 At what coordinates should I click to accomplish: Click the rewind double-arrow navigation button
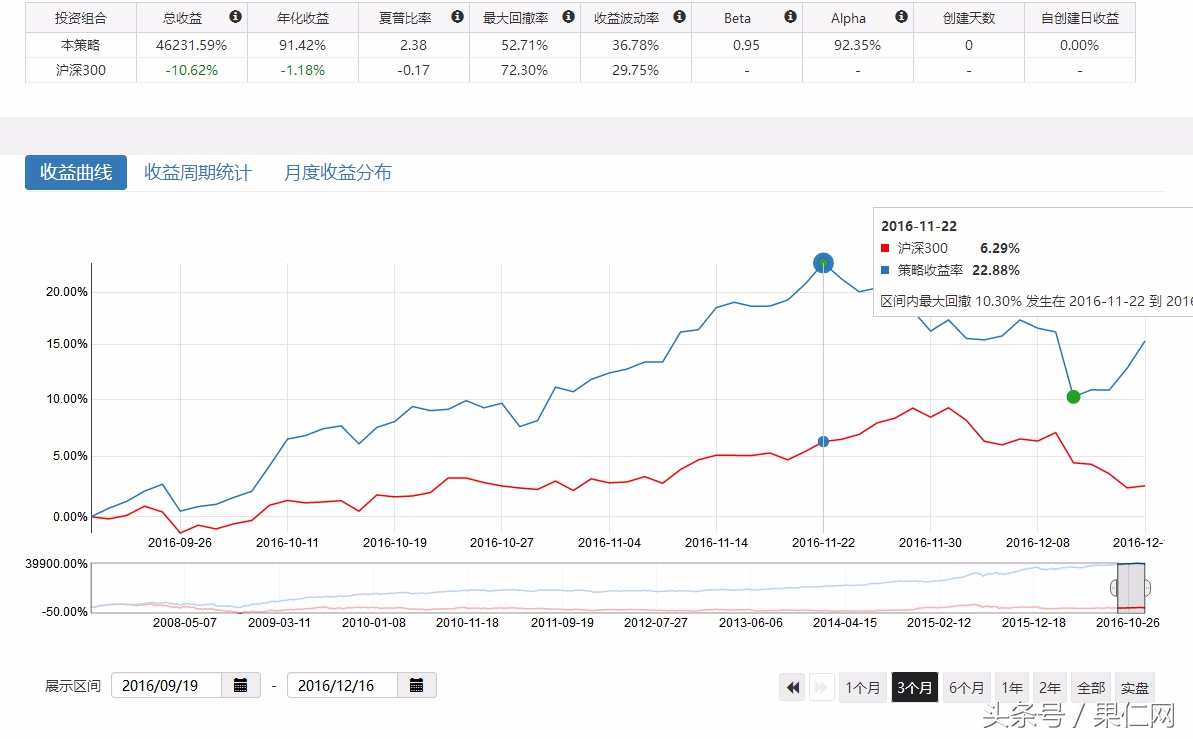(x=792, y=687)
